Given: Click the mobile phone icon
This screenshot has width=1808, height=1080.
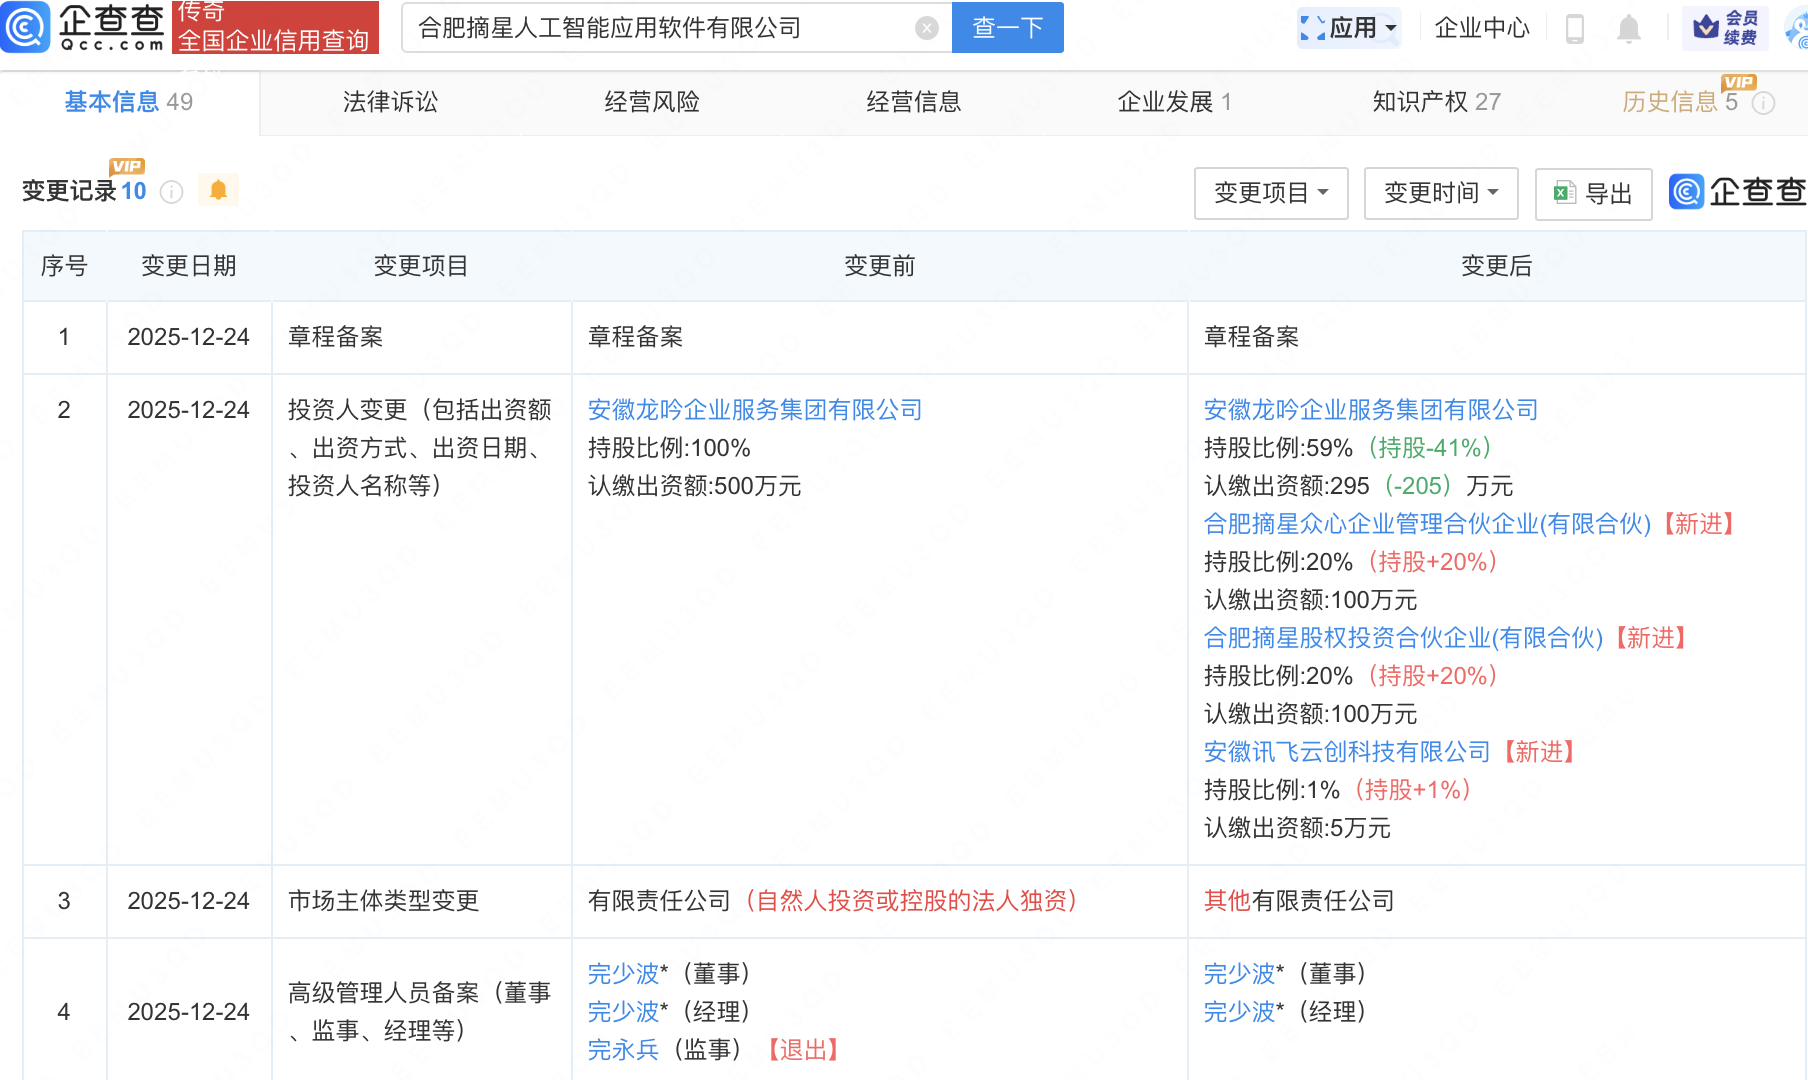Looking at the screenshot, I should (1574, 29).
